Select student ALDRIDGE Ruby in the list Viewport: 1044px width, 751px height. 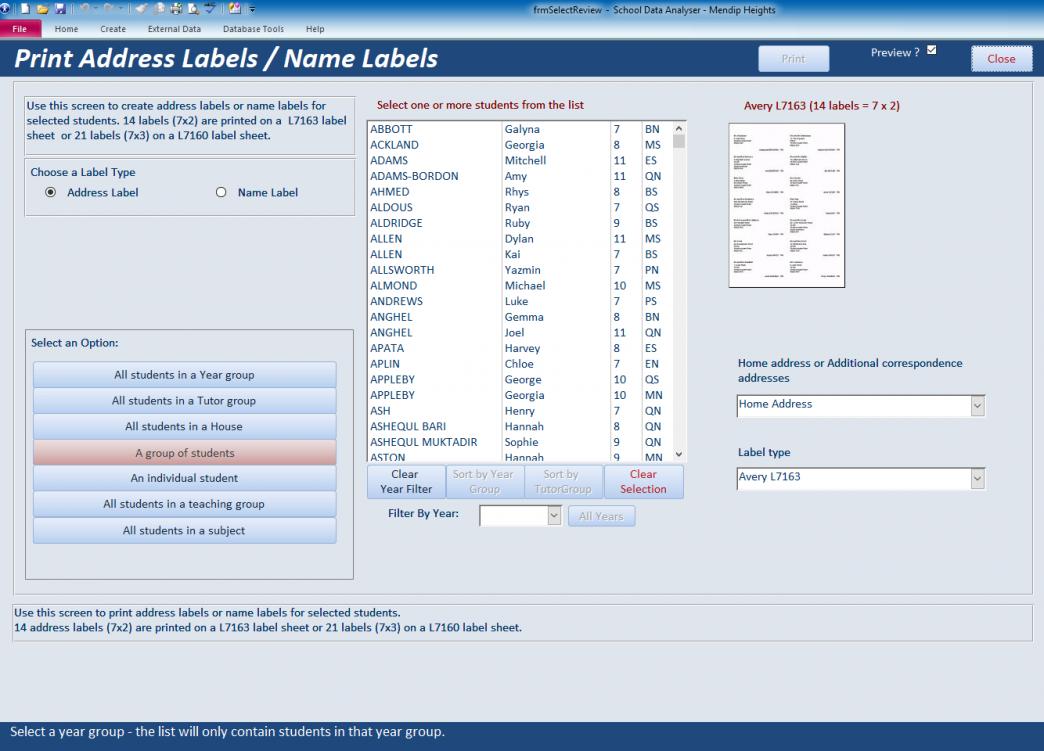coord(519,223)
